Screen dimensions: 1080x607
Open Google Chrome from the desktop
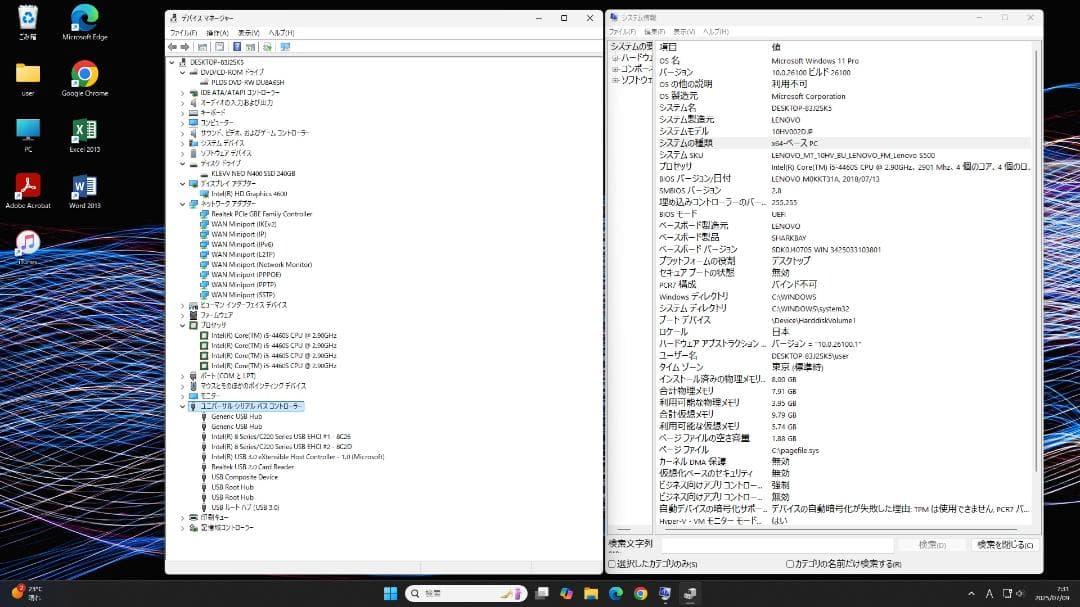click(x=83, y=75)
